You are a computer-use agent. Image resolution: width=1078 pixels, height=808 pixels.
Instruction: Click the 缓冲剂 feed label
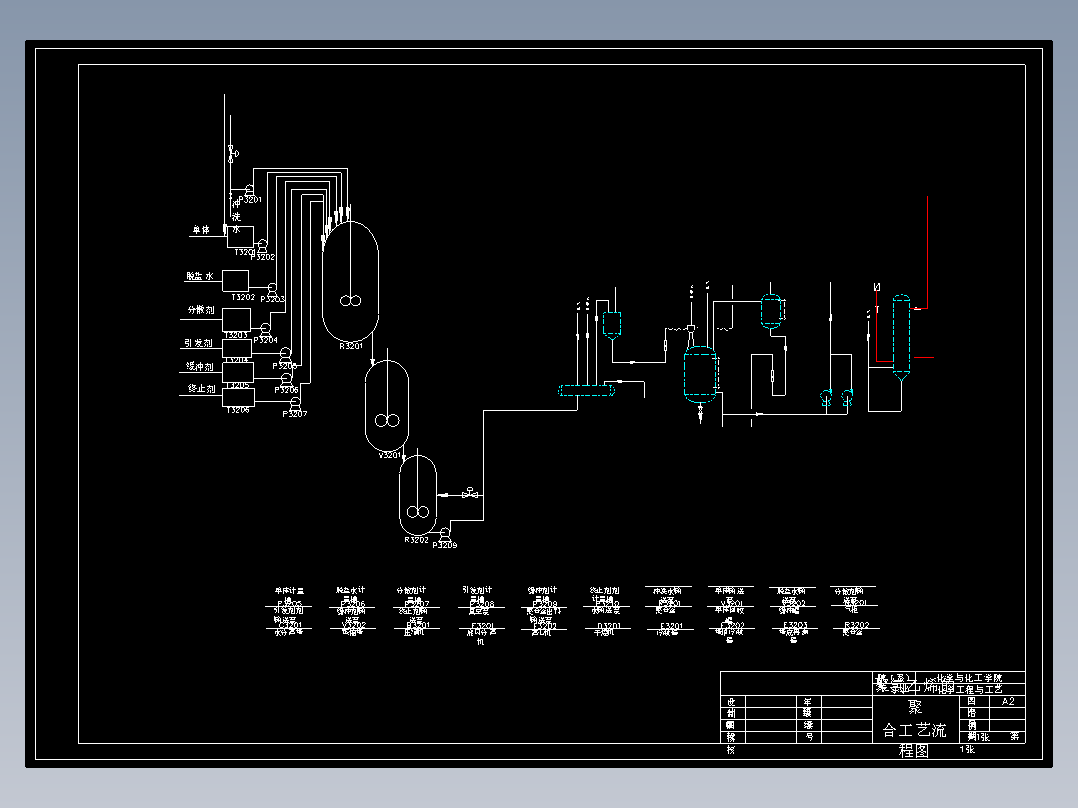click(199, 366)
